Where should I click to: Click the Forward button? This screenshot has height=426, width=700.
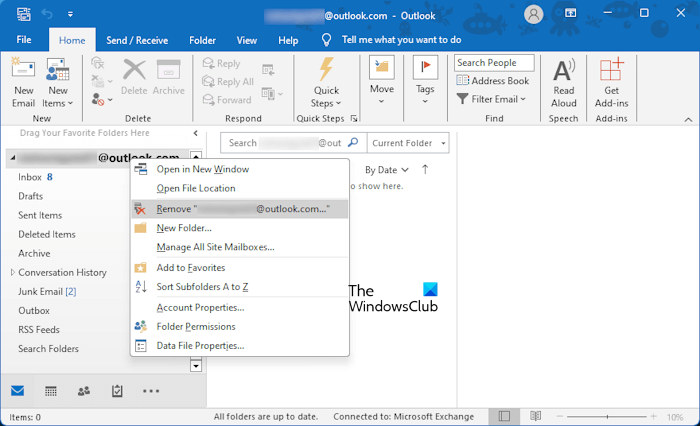click(x=227, y=100)
